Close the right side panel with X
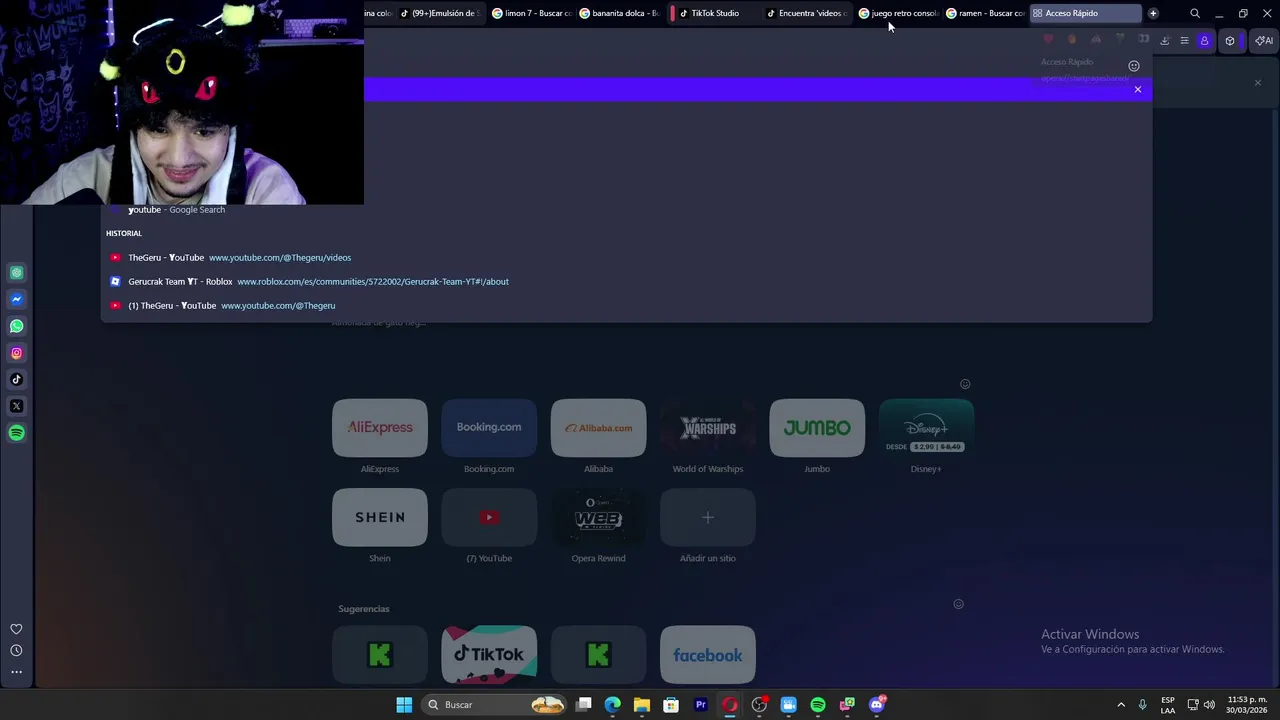1280x720 pixels. point(1258,83)
